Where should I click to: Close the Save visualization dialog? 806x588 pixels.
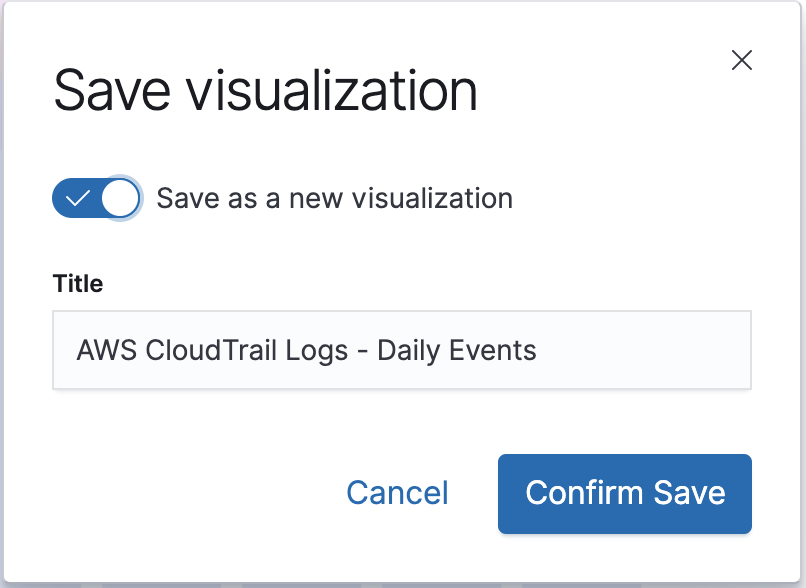[742, 60]
